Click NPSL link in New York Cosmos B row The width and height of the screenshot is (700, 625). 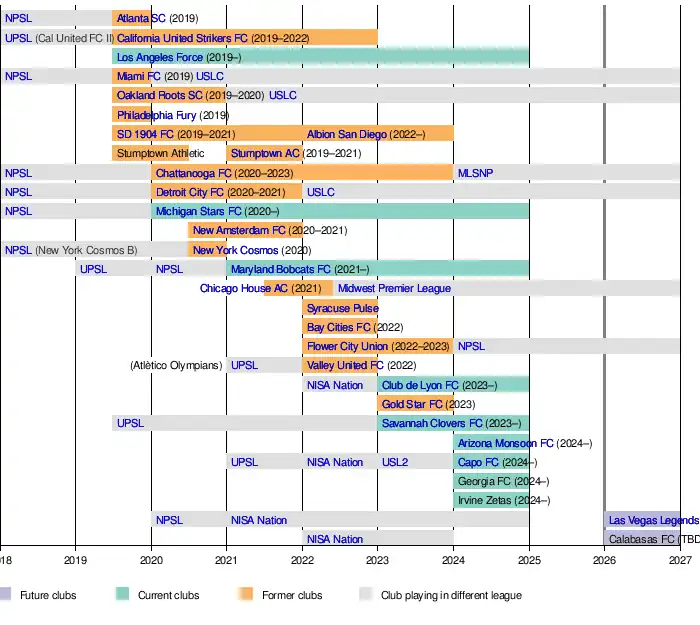[18, 250]
